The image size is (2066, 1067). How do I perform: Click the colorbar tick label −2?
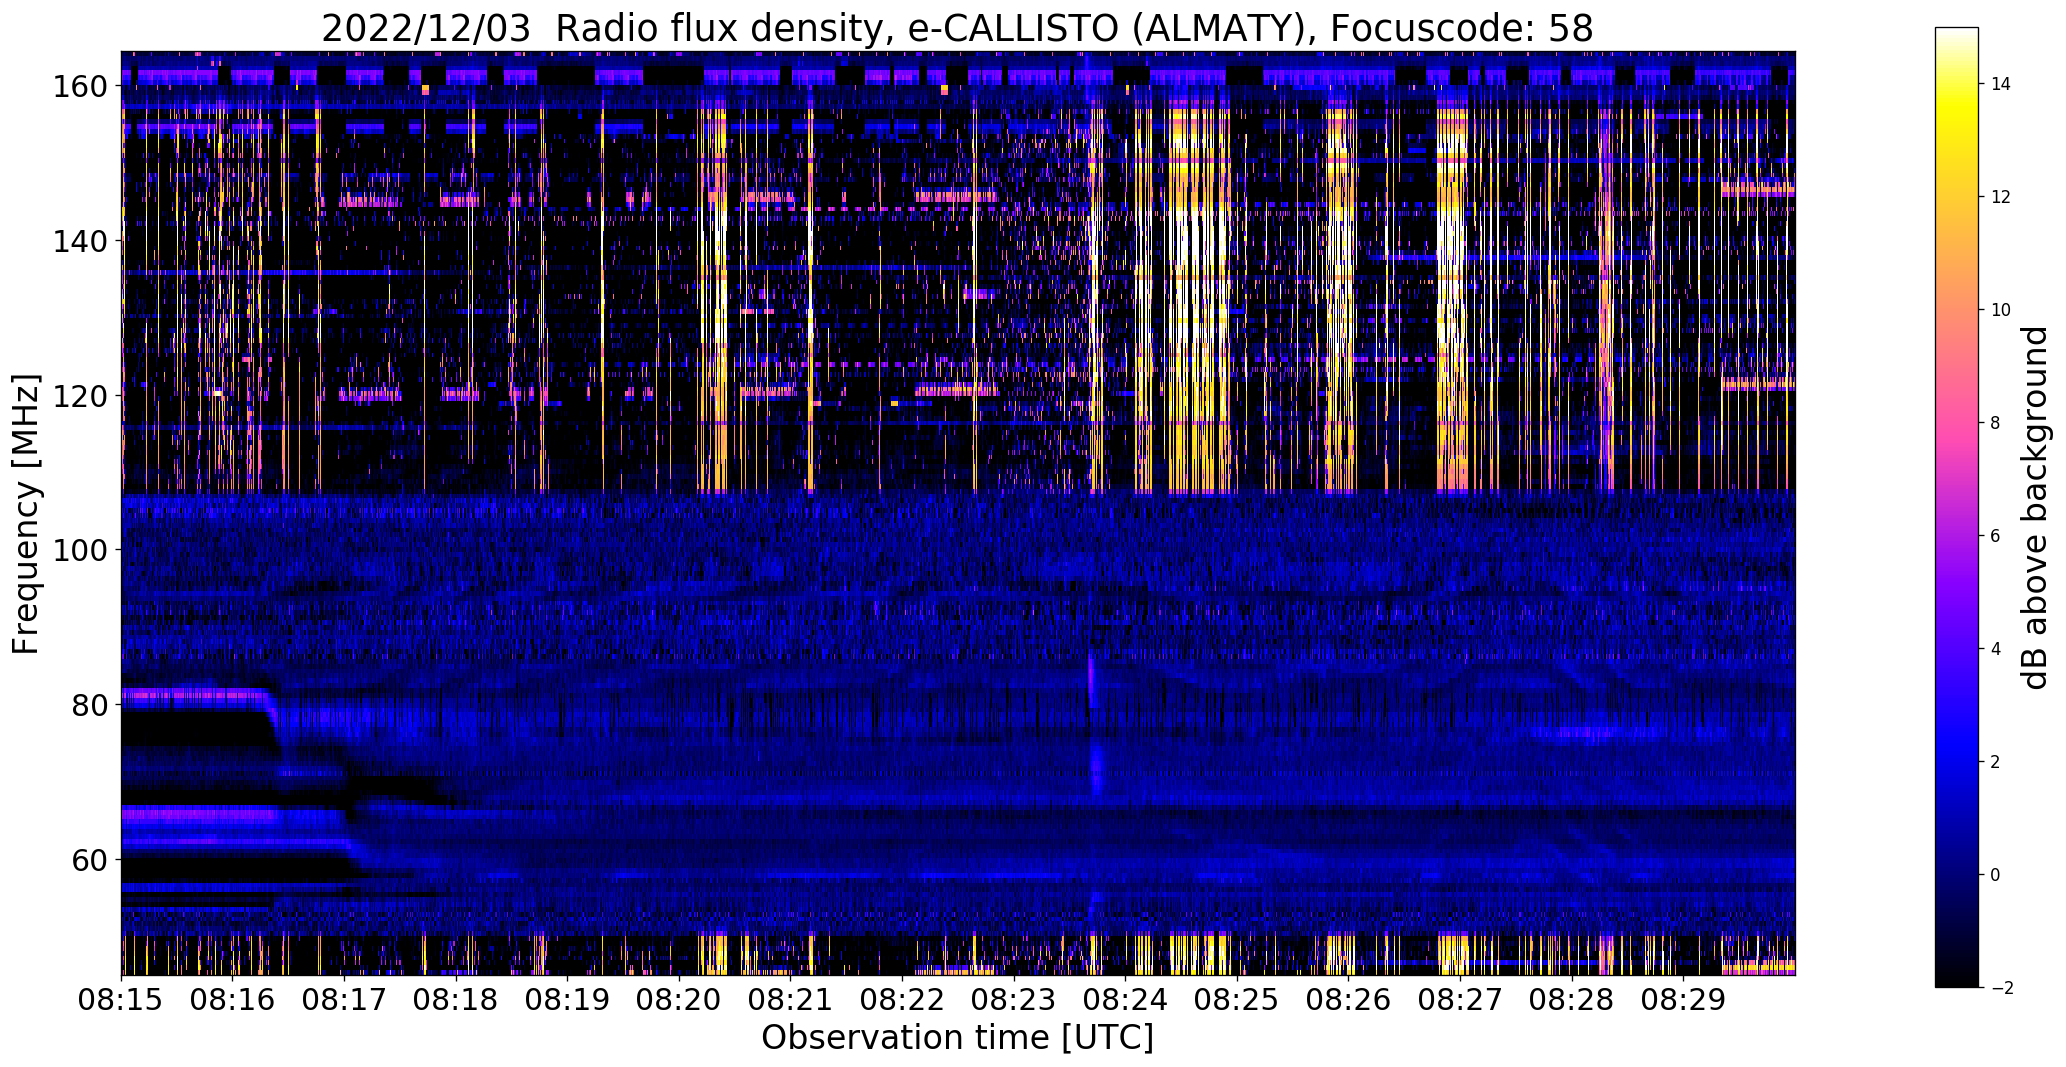coord(2001,988)
